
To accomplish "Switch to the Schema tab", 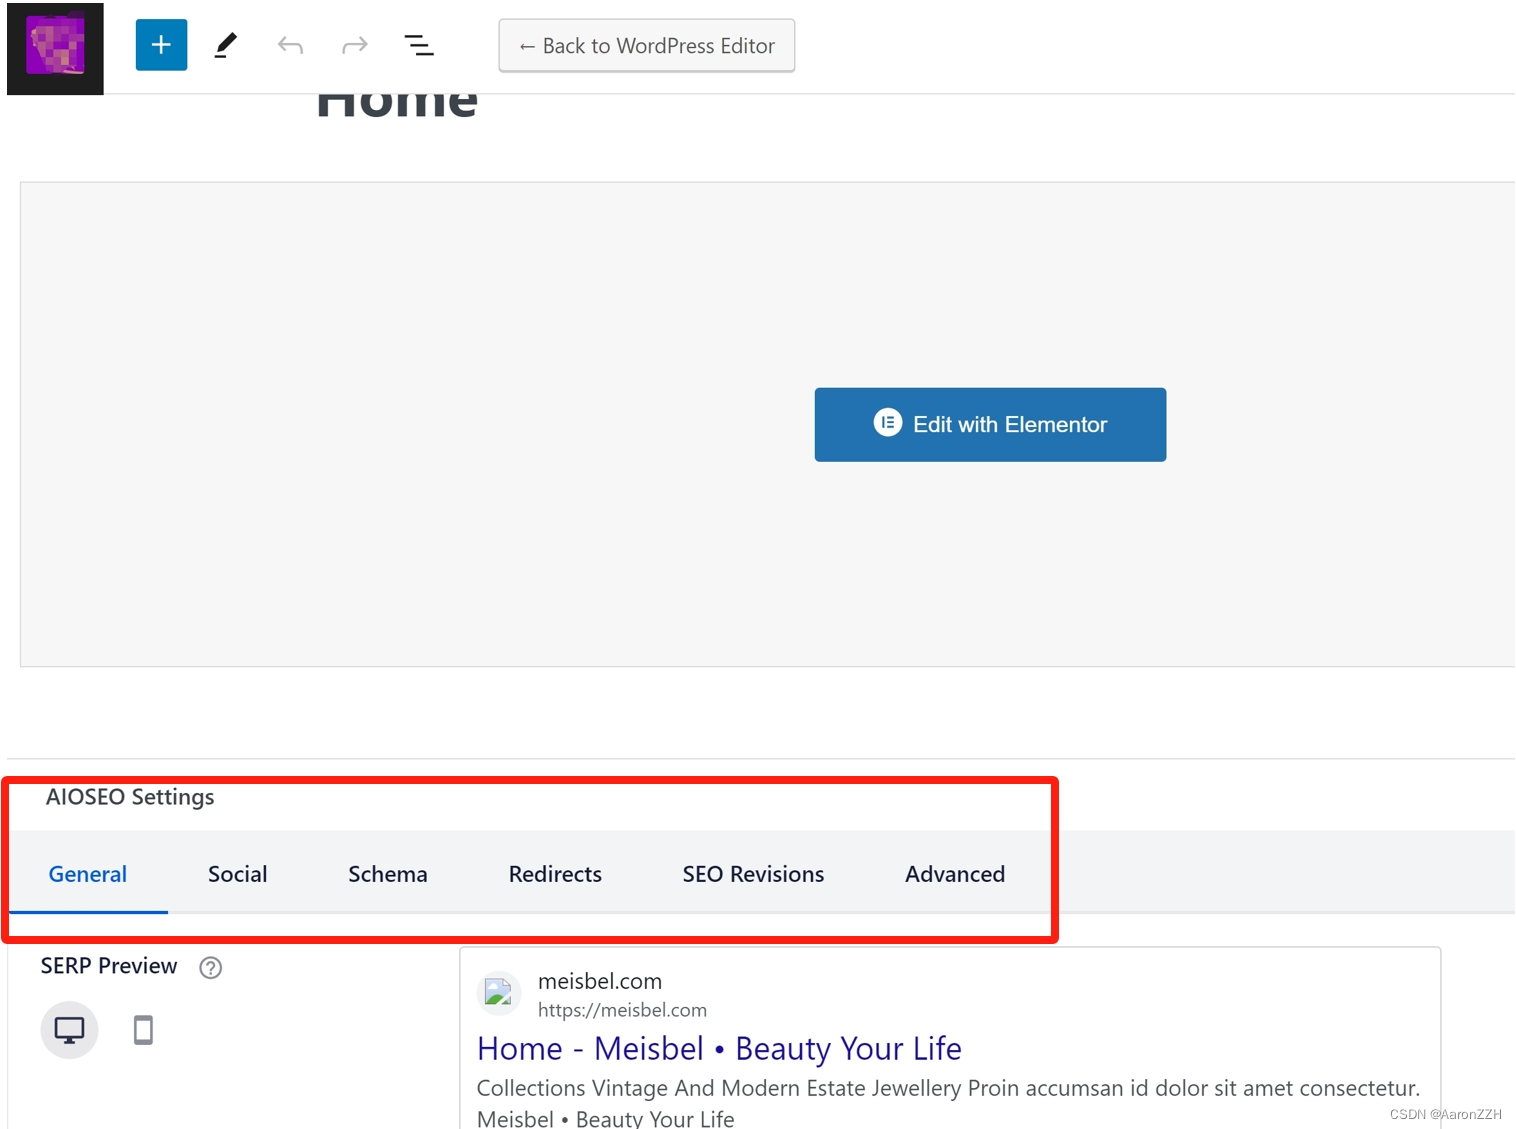I will 388,874.
